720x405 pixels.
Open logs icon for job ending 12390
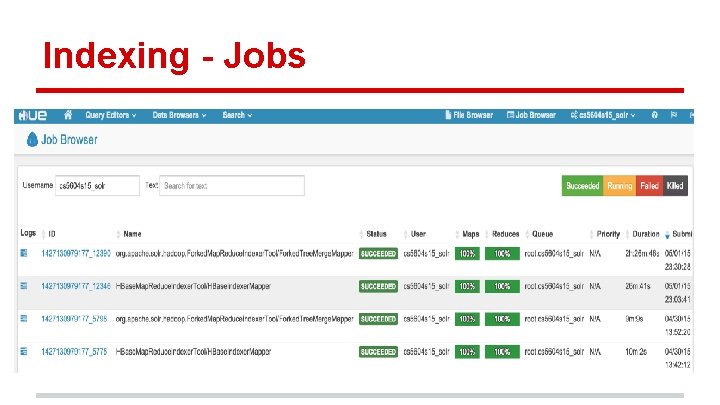pos(24,253)
